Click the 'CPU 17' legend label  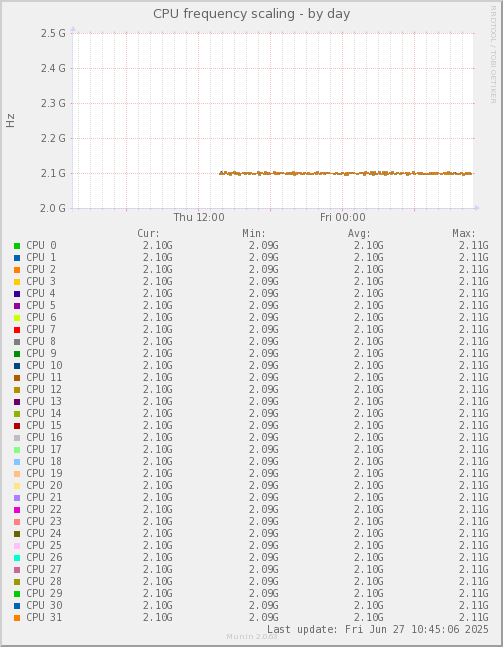(44, 449)
